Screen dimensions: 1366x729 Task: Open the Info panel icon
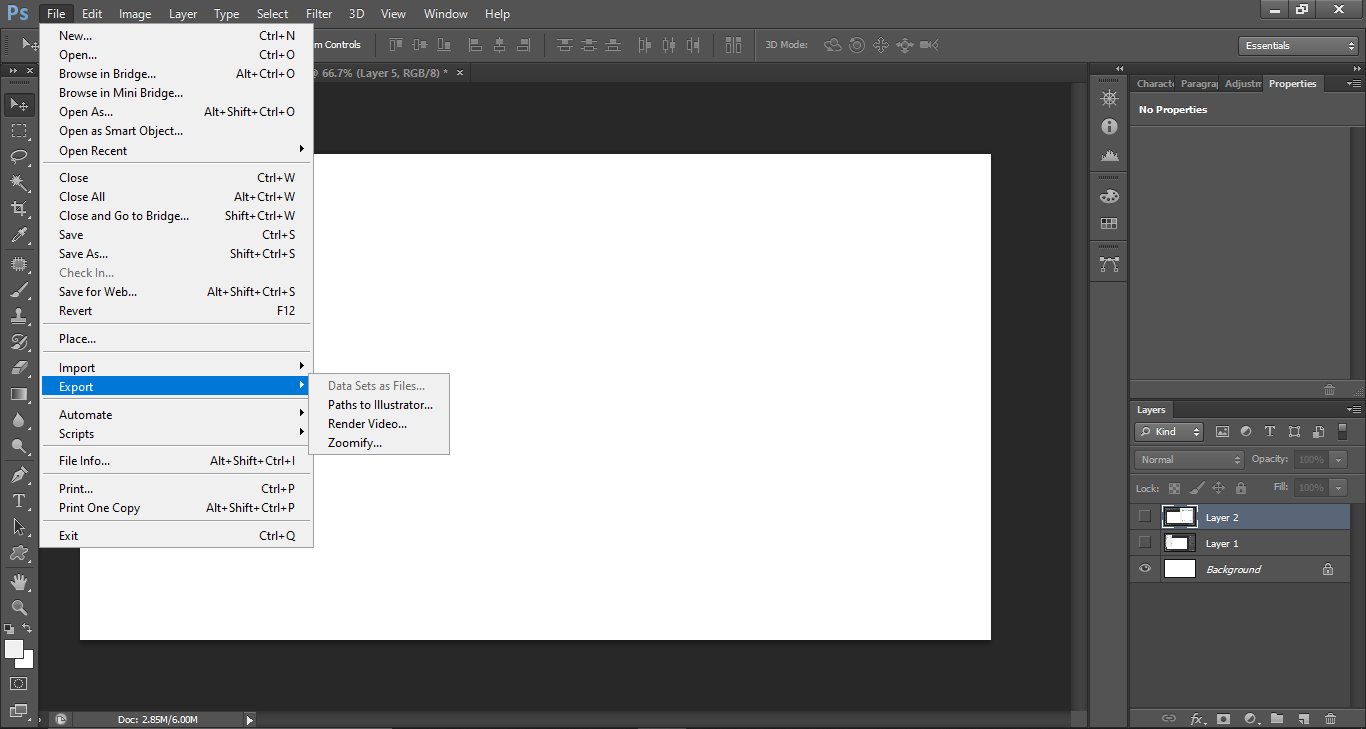(1108, 127)
